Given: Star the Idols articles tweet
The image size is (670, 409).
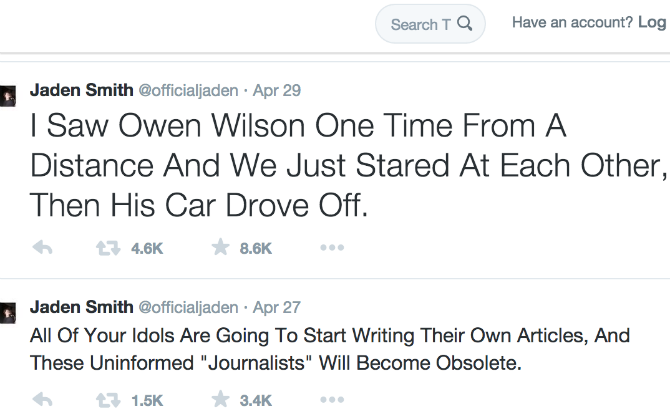Looking at the screenshot, I should coord(221,400).
